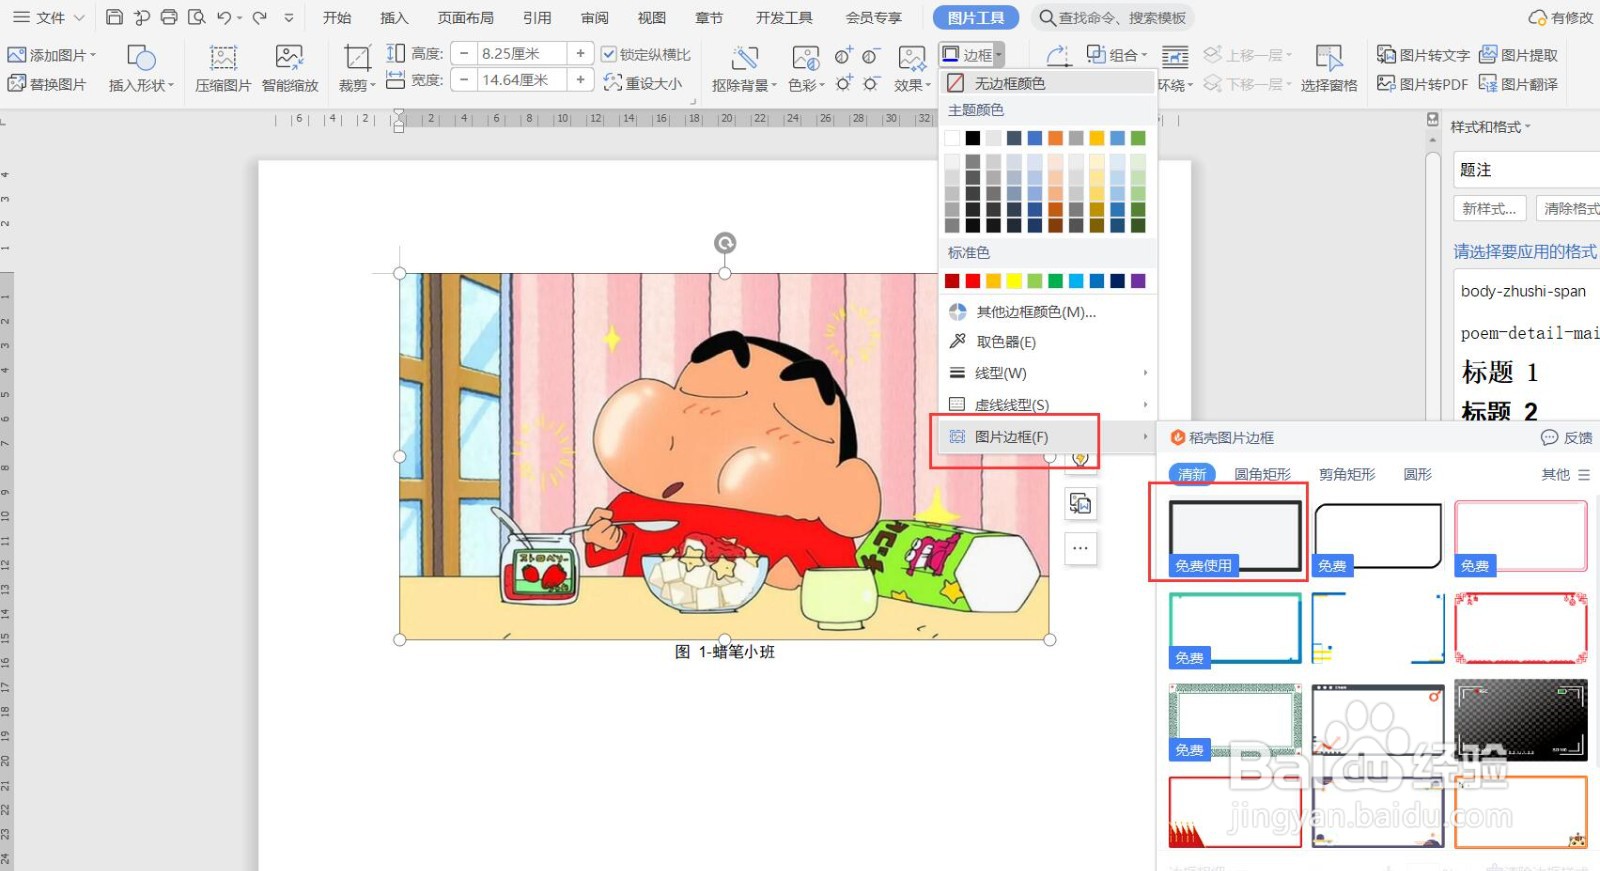This screenshot has width=1600, height=871.
Task: Open the Wrap (环绕) dropdown
Action: click(x=1176, y=85)
